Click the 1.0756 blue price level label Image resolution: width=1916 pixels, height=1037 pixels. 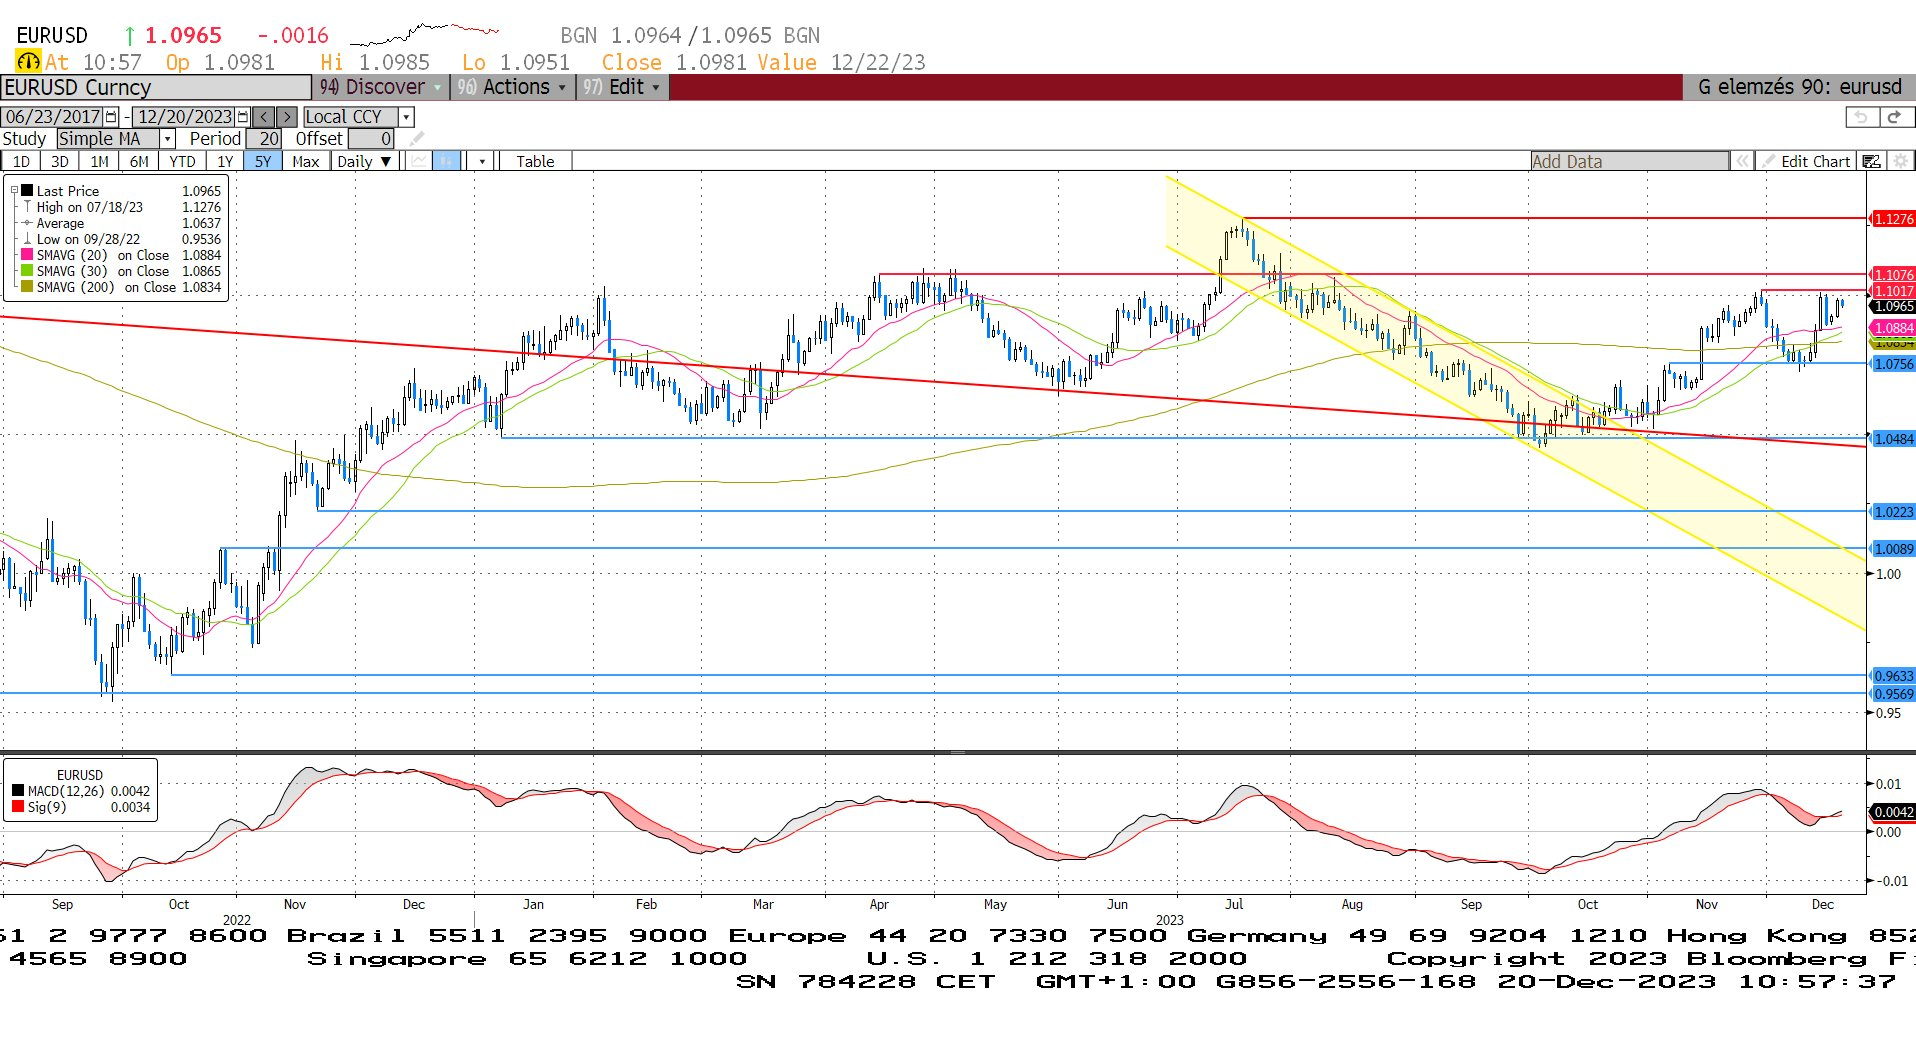point(1892,364)
